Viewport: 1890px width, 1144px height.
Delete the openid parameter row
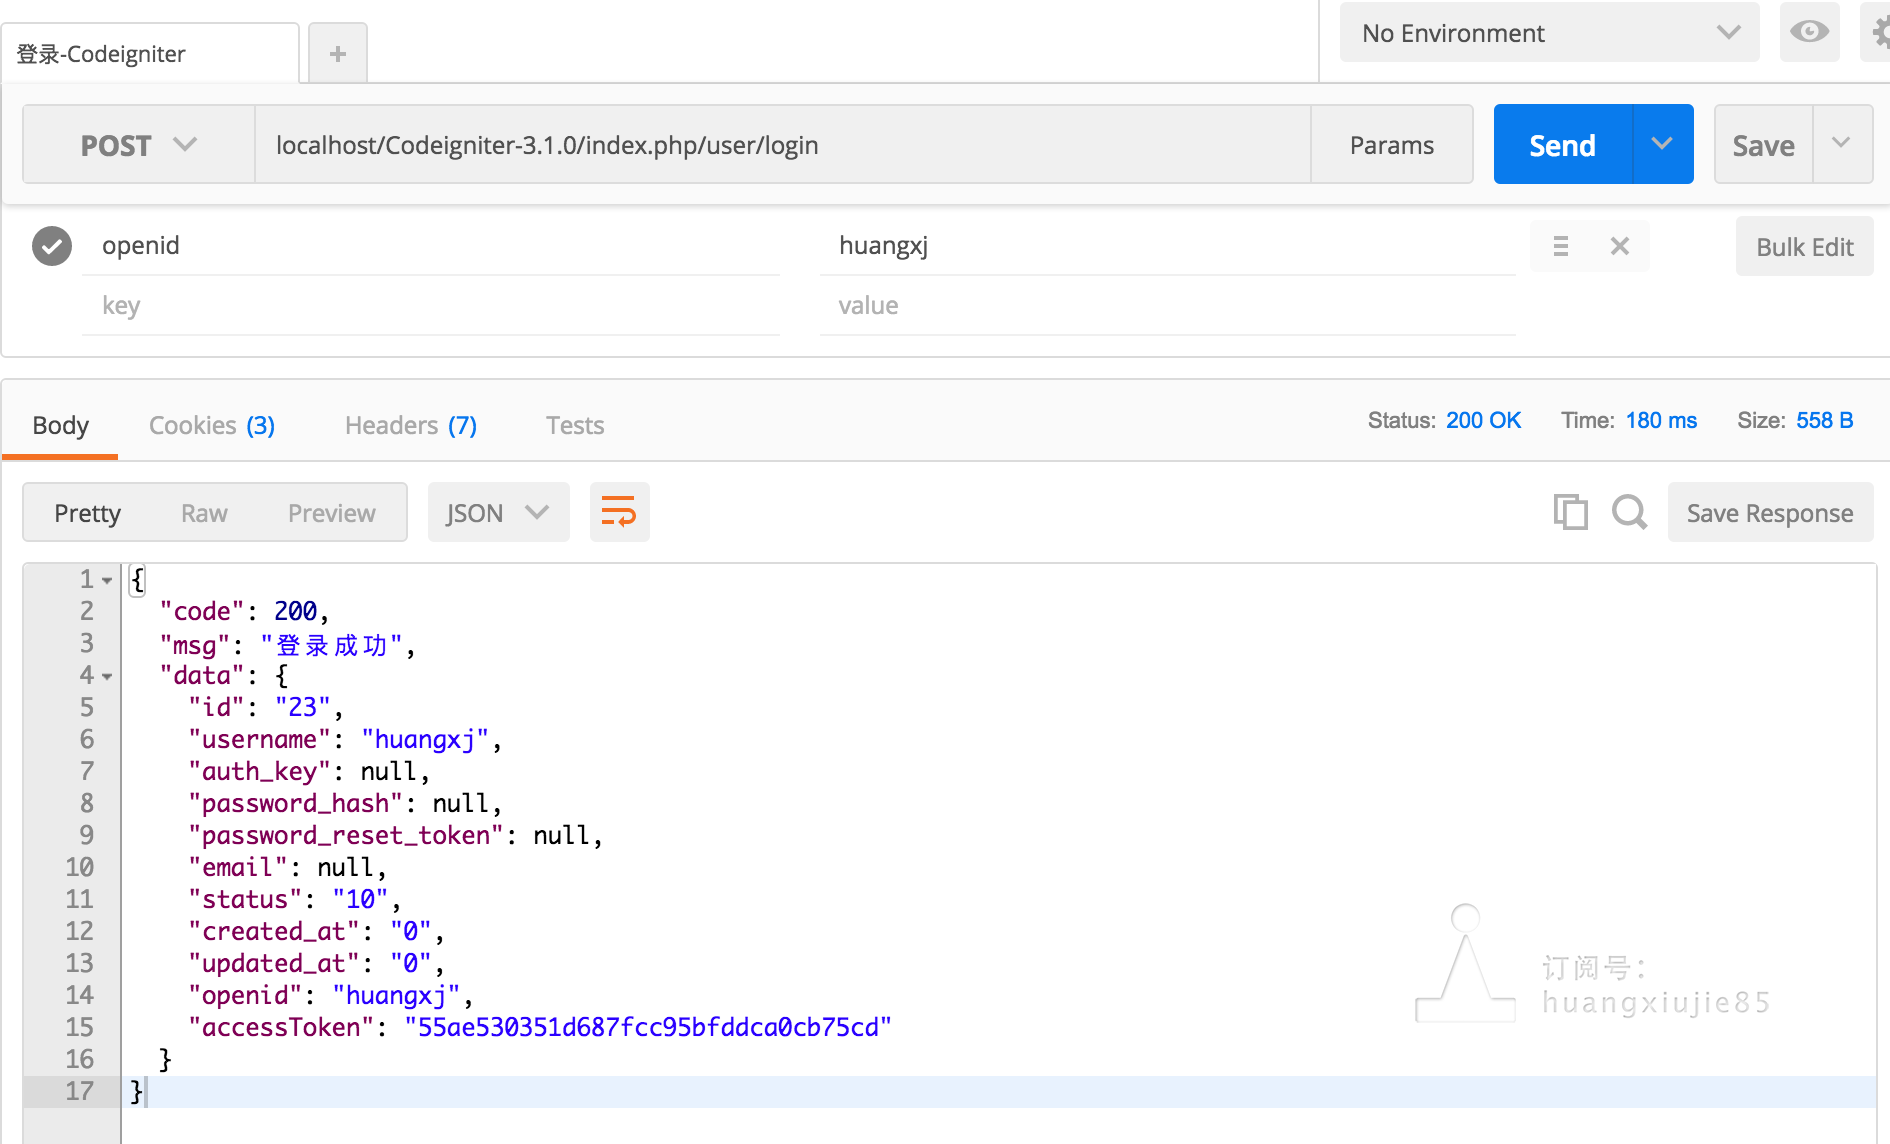click(1619, 246)
